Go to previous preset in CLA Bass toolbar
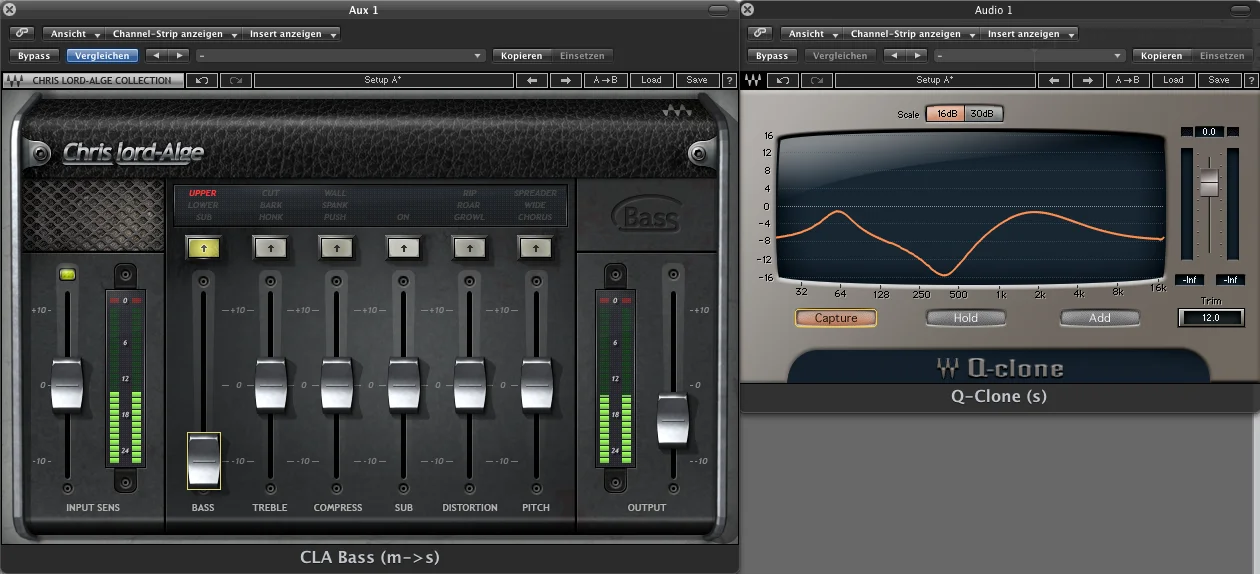Viewport: 1260px width, 574px height. click(x=532, y=80)
